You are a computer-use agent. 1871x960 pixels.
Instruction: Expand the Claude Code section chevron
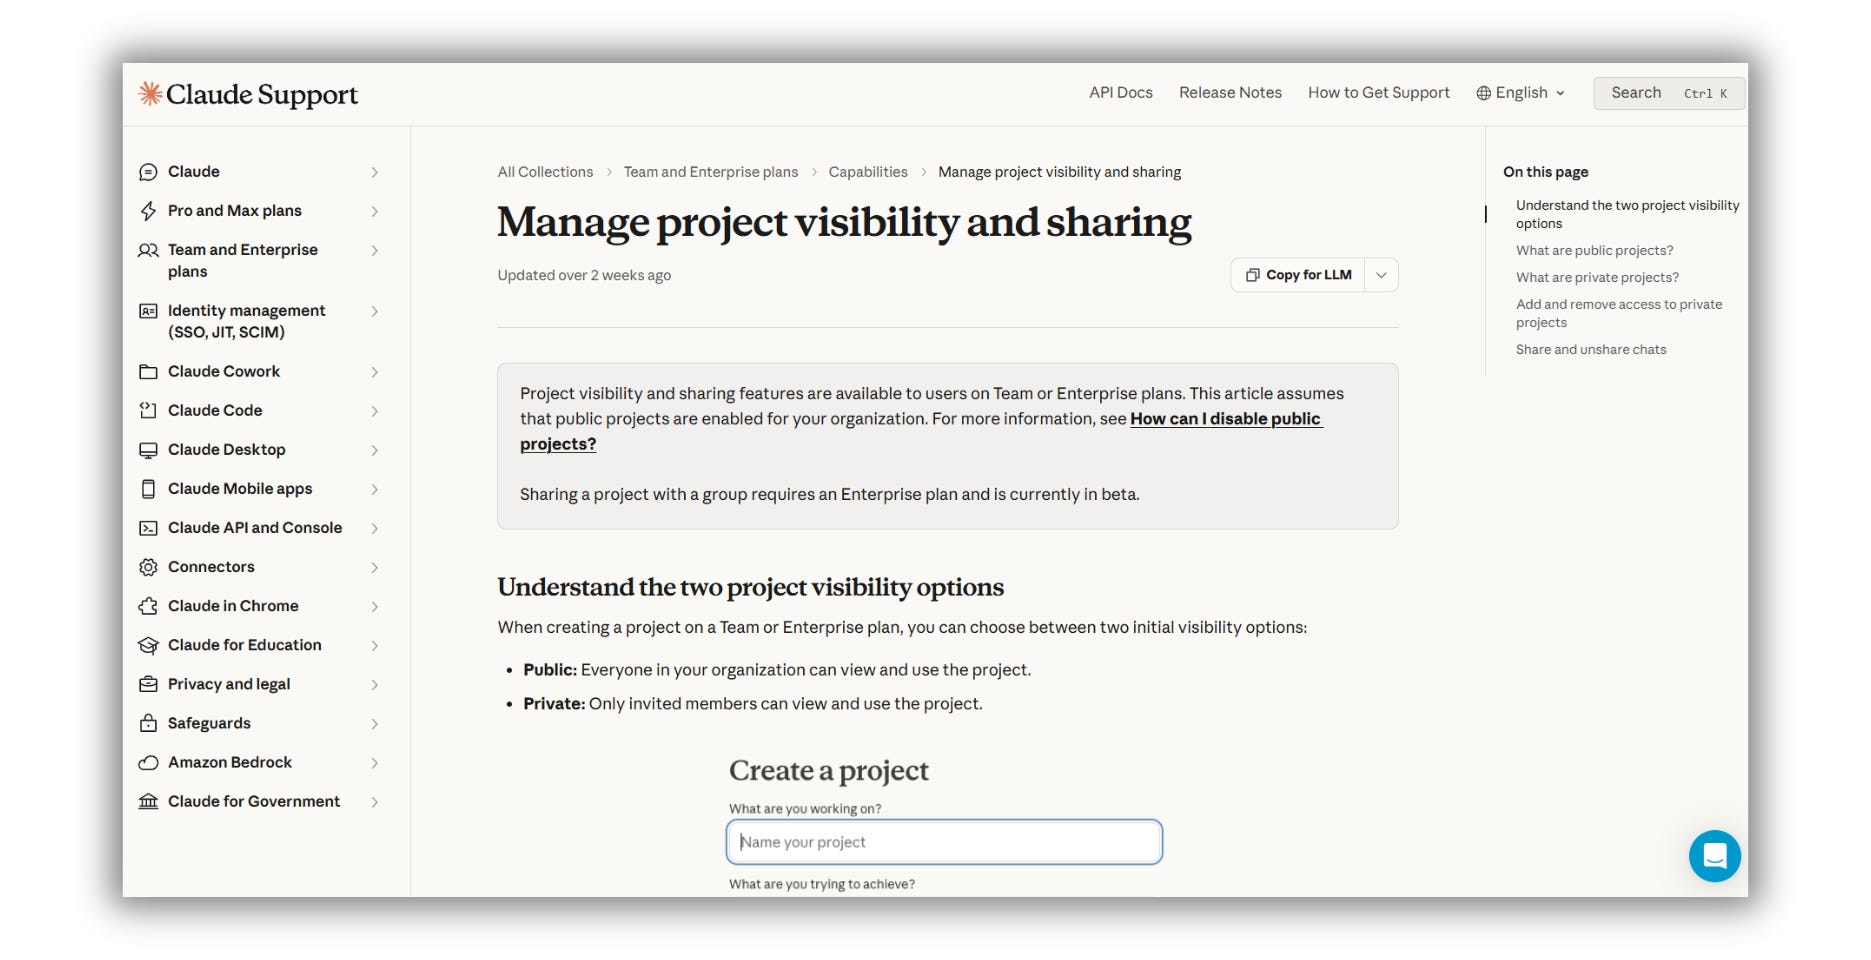click(x=374, y=411)
